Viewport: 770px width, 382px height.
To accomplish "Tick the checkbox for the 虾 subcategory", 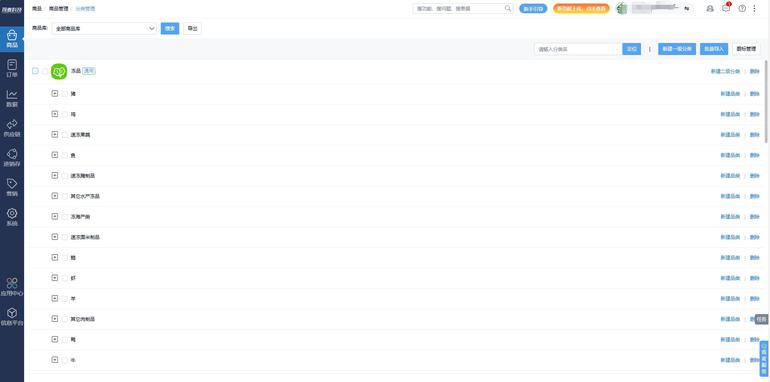I will (65, 278).
